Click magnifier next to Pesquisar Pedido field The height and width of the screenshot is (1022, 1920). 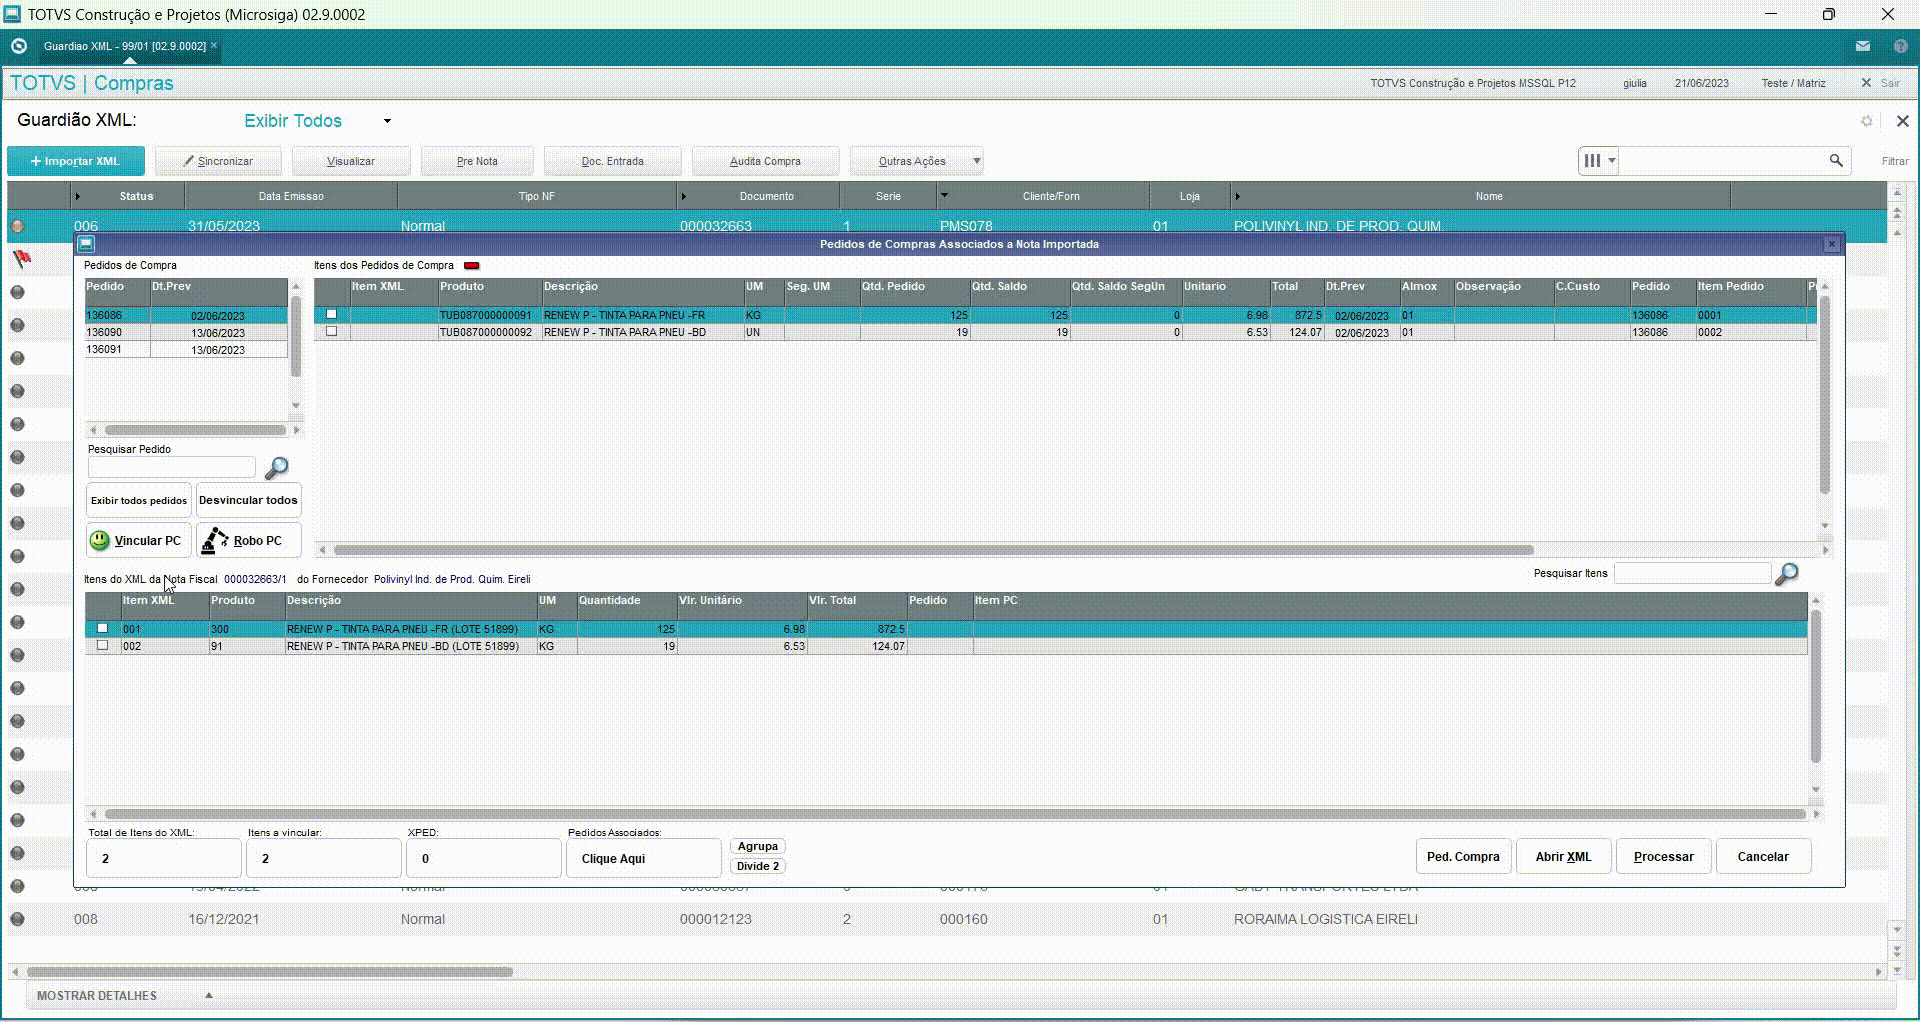277,468
